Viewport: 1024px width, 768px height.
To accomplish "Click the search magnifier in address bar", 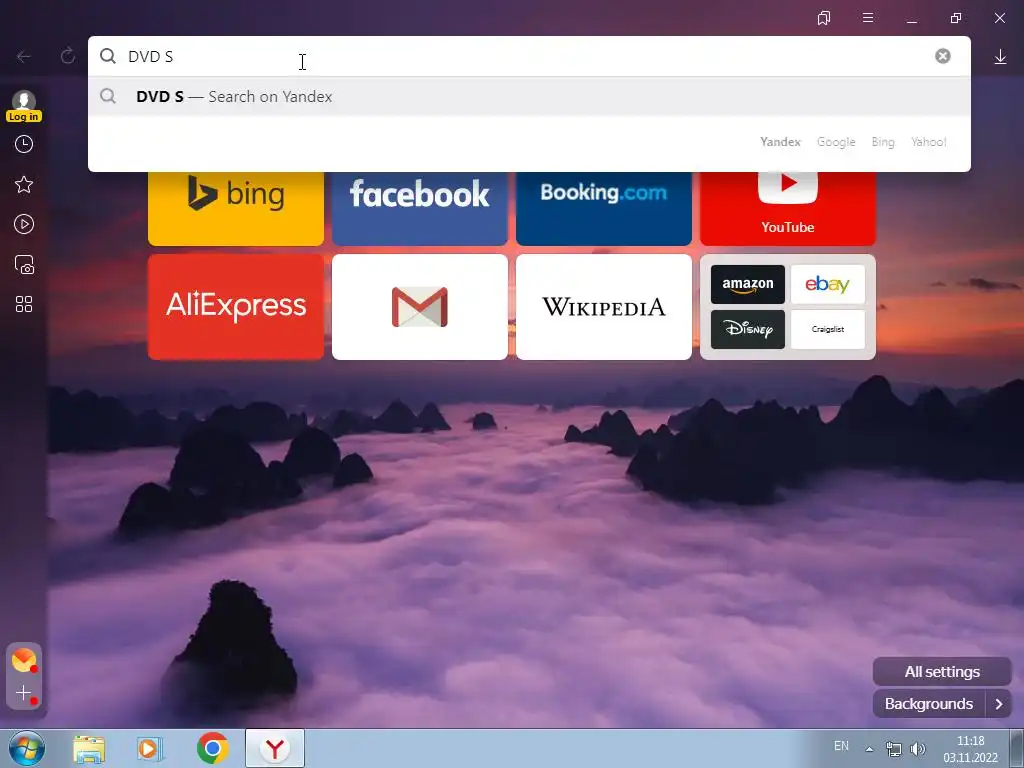I will (108, 56).
